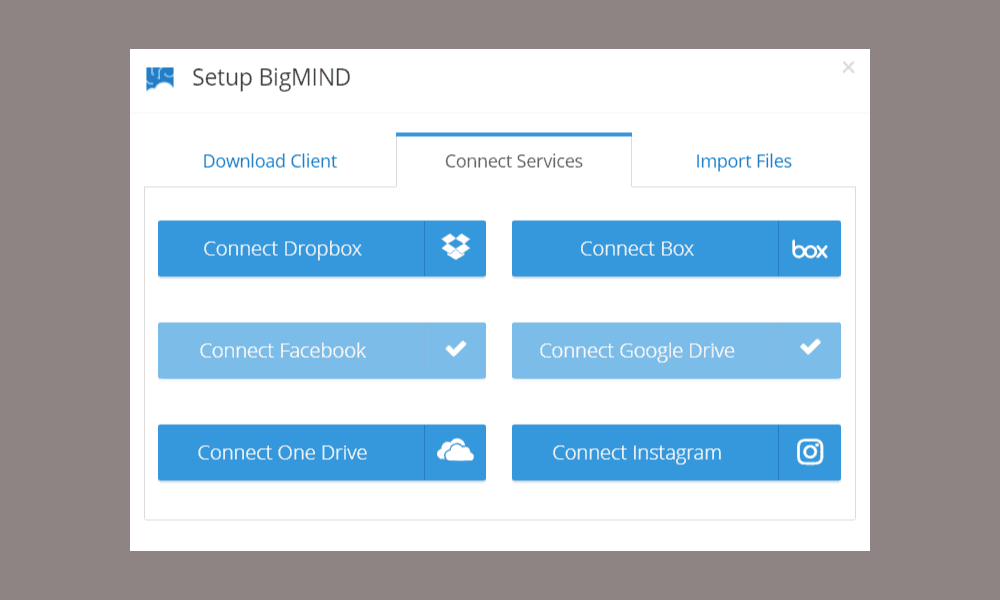Switch to the Download Client tab

coord(270,161)
